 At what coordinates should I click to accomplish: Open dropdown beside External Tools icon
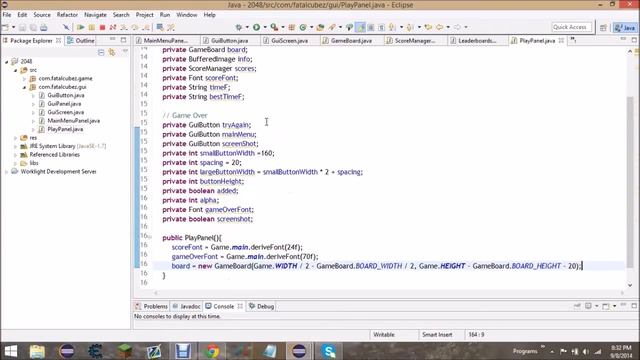coord(283,27)
